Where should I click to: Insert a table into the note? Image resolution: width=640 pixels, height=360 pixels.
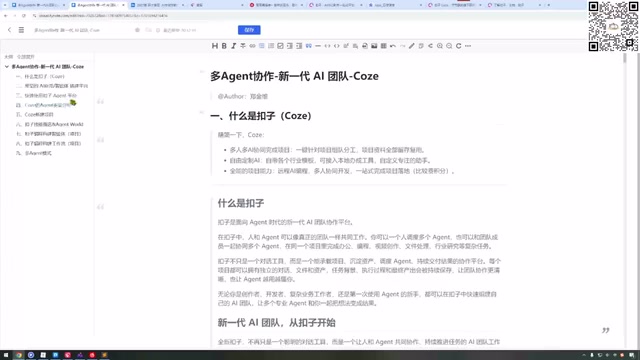pos(383,46)
